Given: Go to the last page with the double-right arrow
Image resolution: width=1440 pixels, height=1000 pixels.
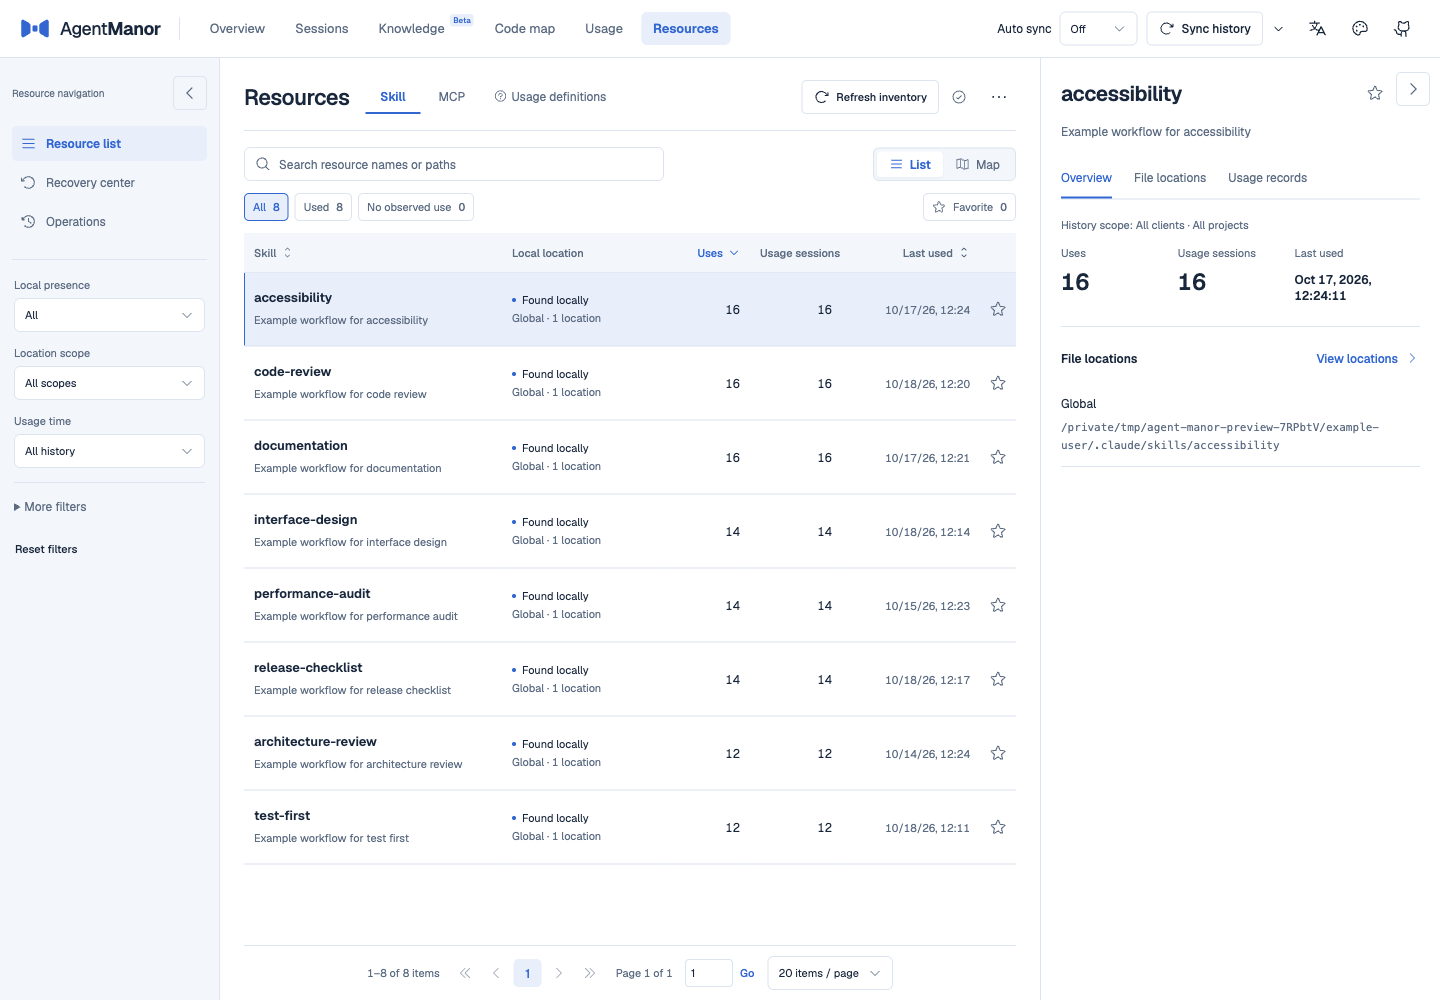Looking at the screenshot, I should click(590, 973).
